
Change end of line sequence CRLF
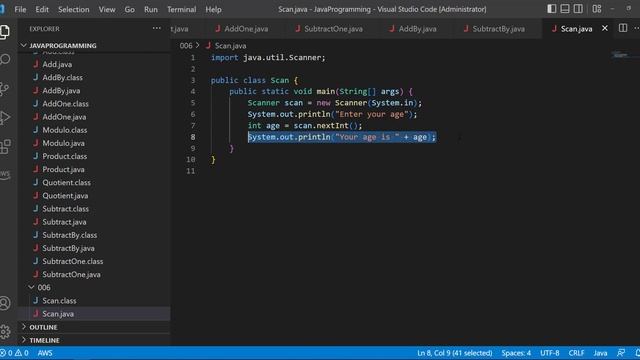(x=576, y=353)
